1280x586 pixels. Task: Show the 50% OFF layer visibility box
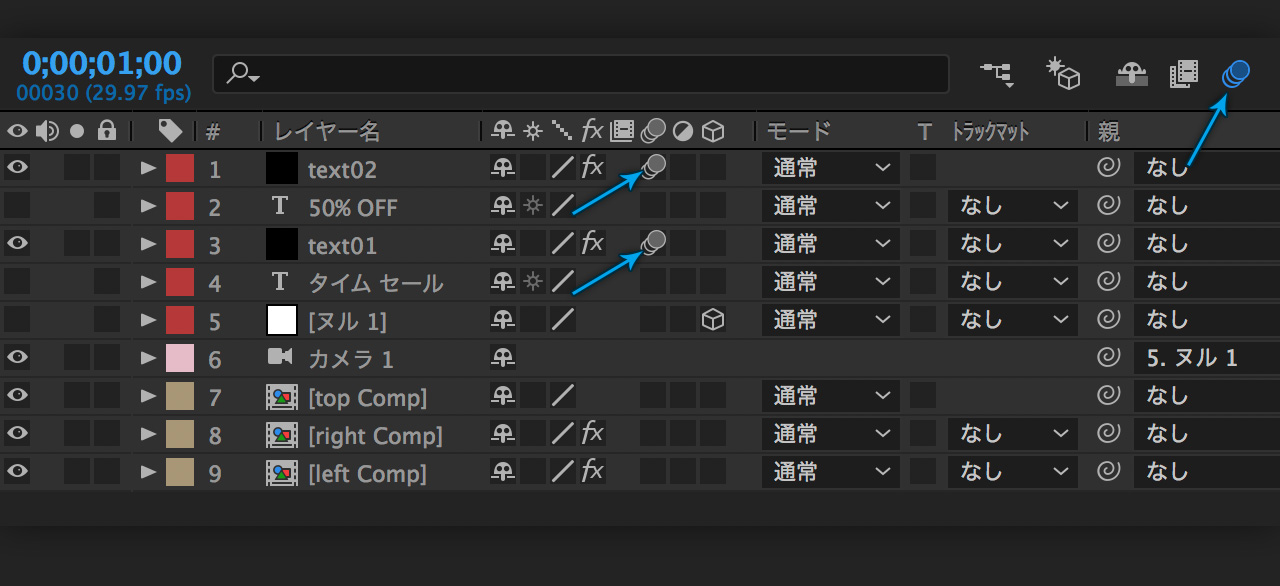point(17,206)
